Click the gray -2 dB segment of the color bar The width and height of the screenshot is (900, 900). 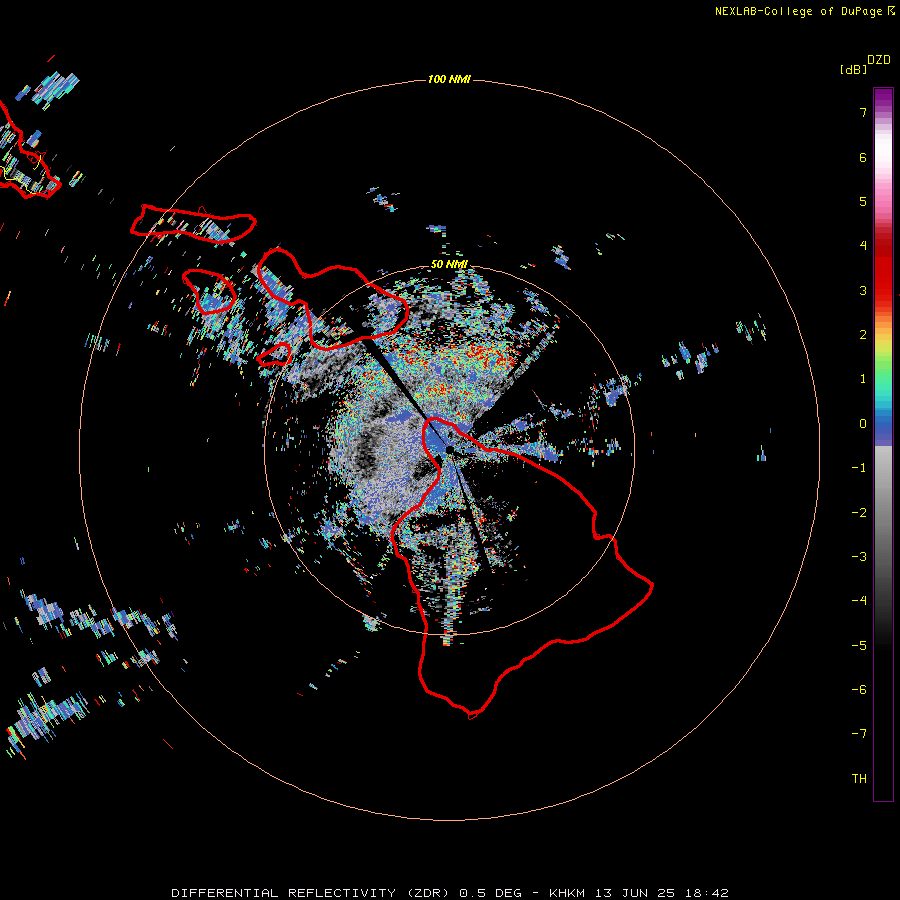point(883,513)
